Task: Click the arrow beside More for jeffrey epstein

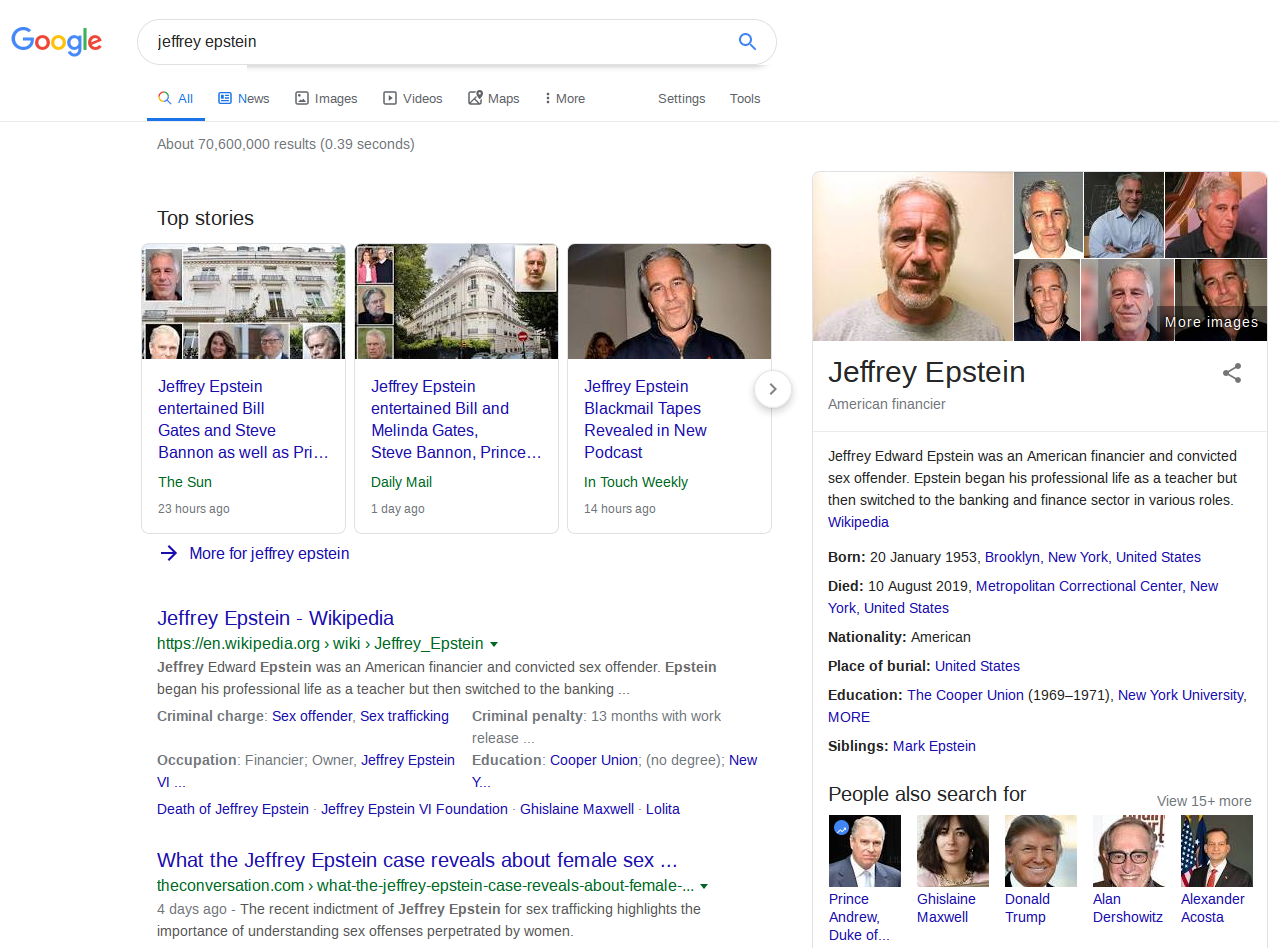Action: 169,553
